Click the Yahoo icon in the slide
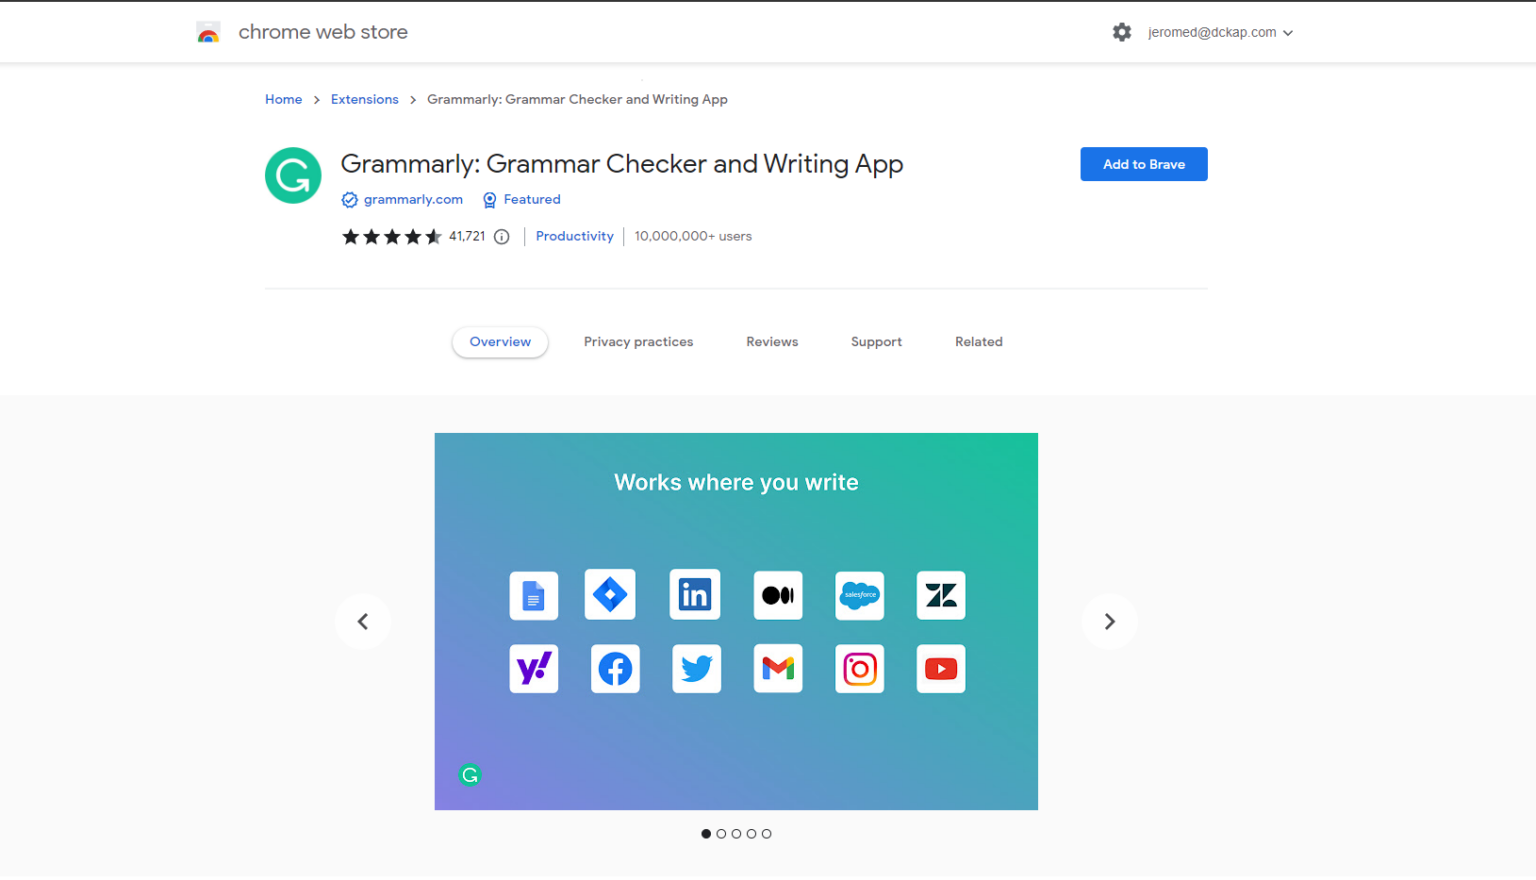The width and height of the screenshot is (1536, 880). click(x=534, y=669)
